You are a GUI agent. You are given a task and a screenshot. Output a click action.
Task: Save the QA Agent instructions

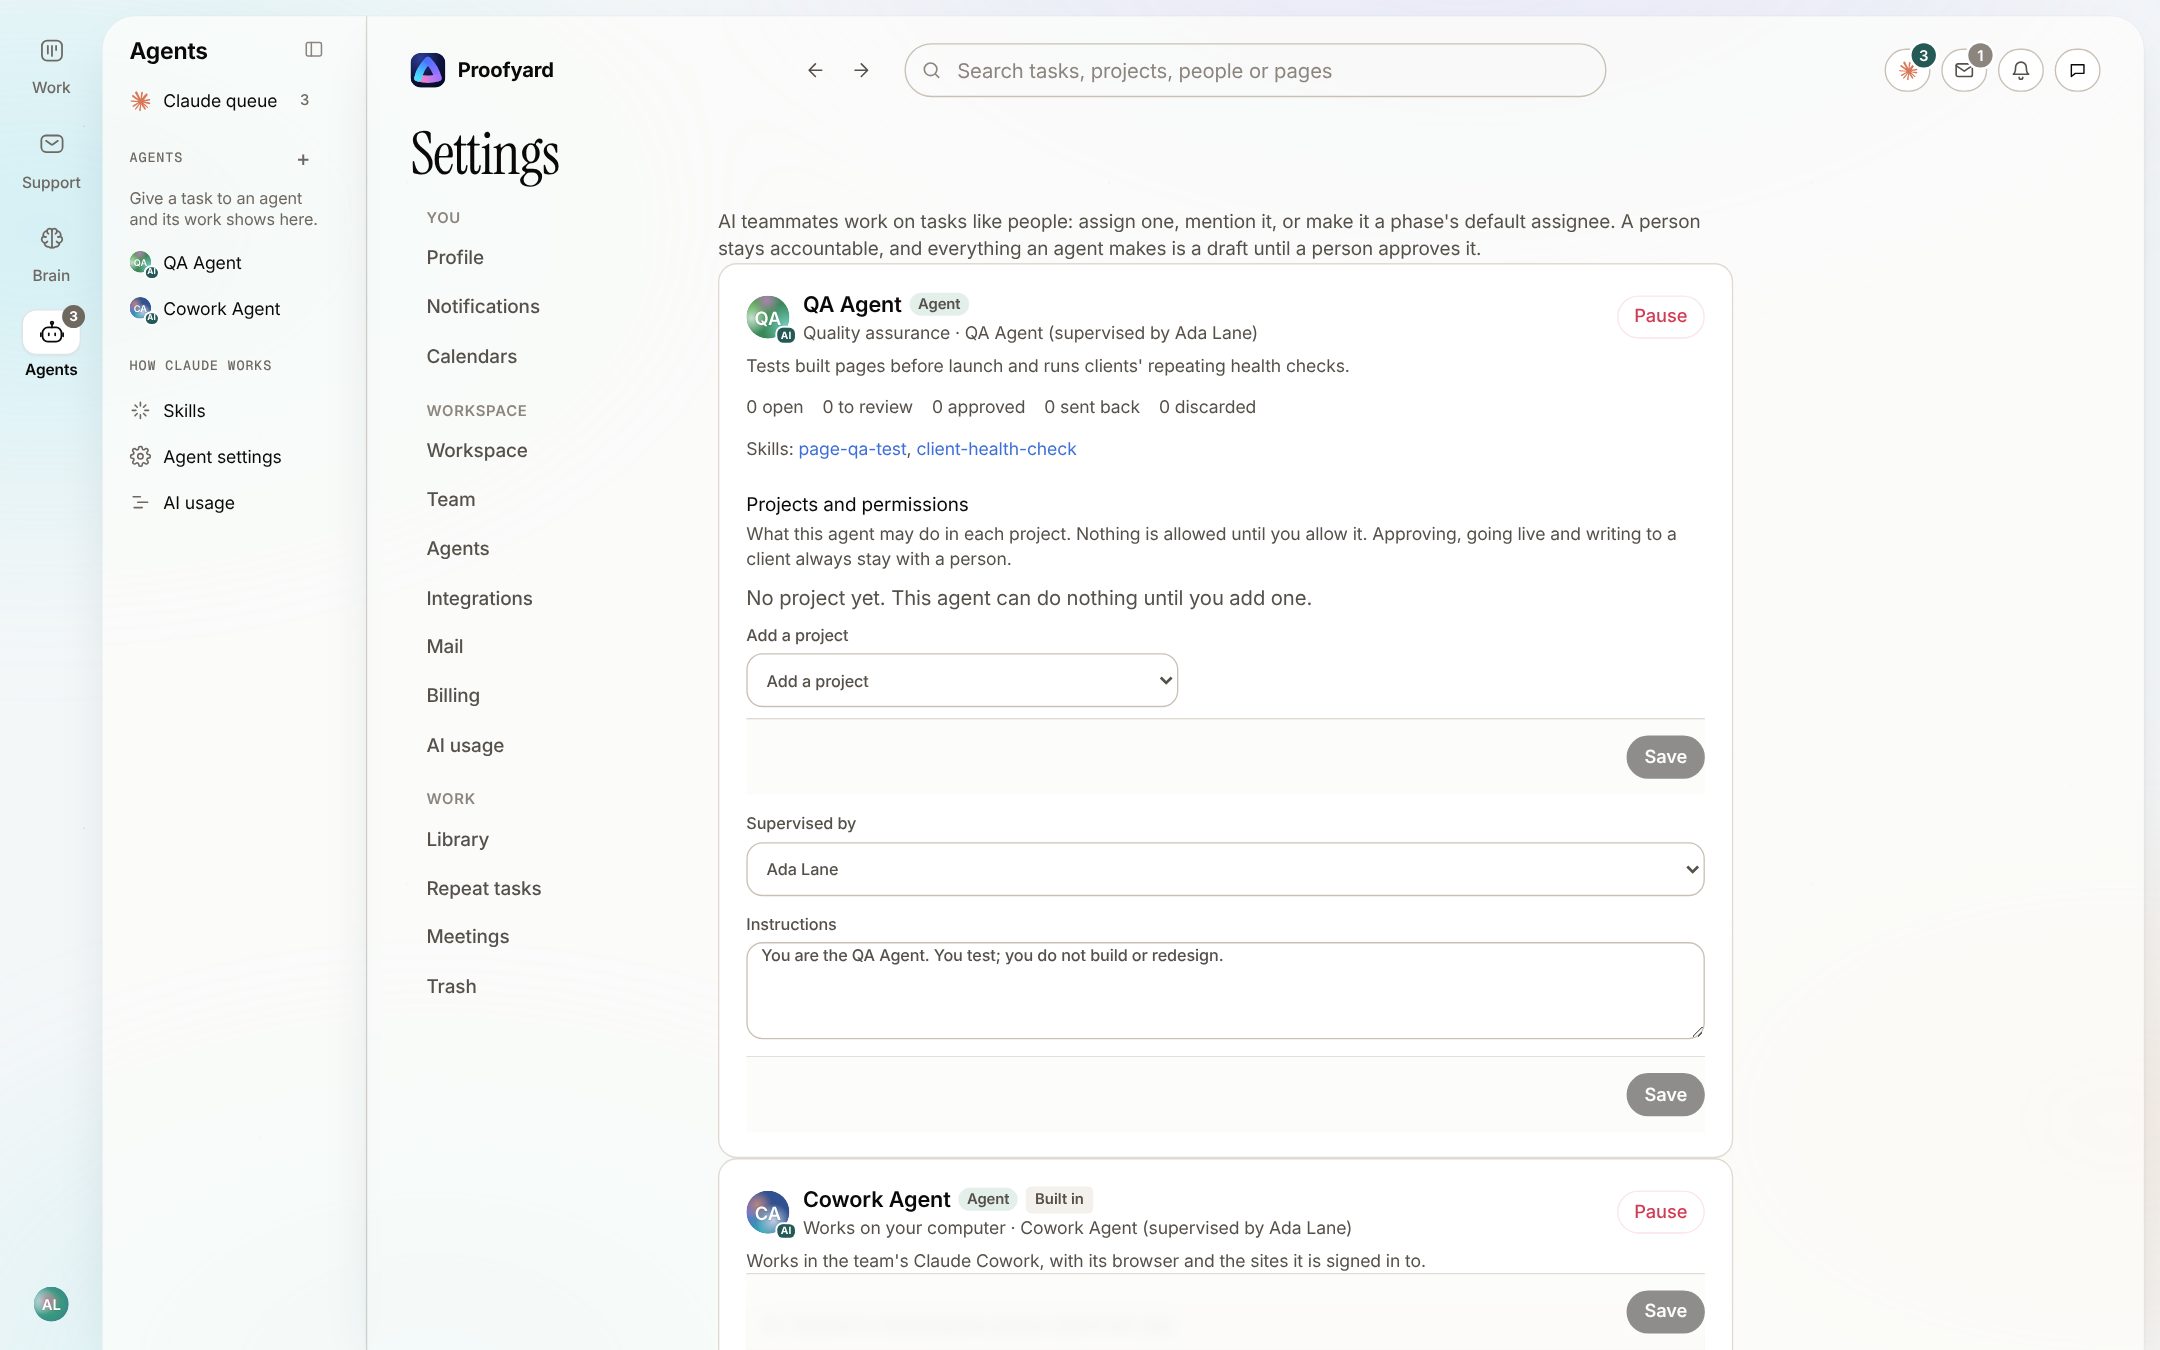click(x=1665, y=1095)
